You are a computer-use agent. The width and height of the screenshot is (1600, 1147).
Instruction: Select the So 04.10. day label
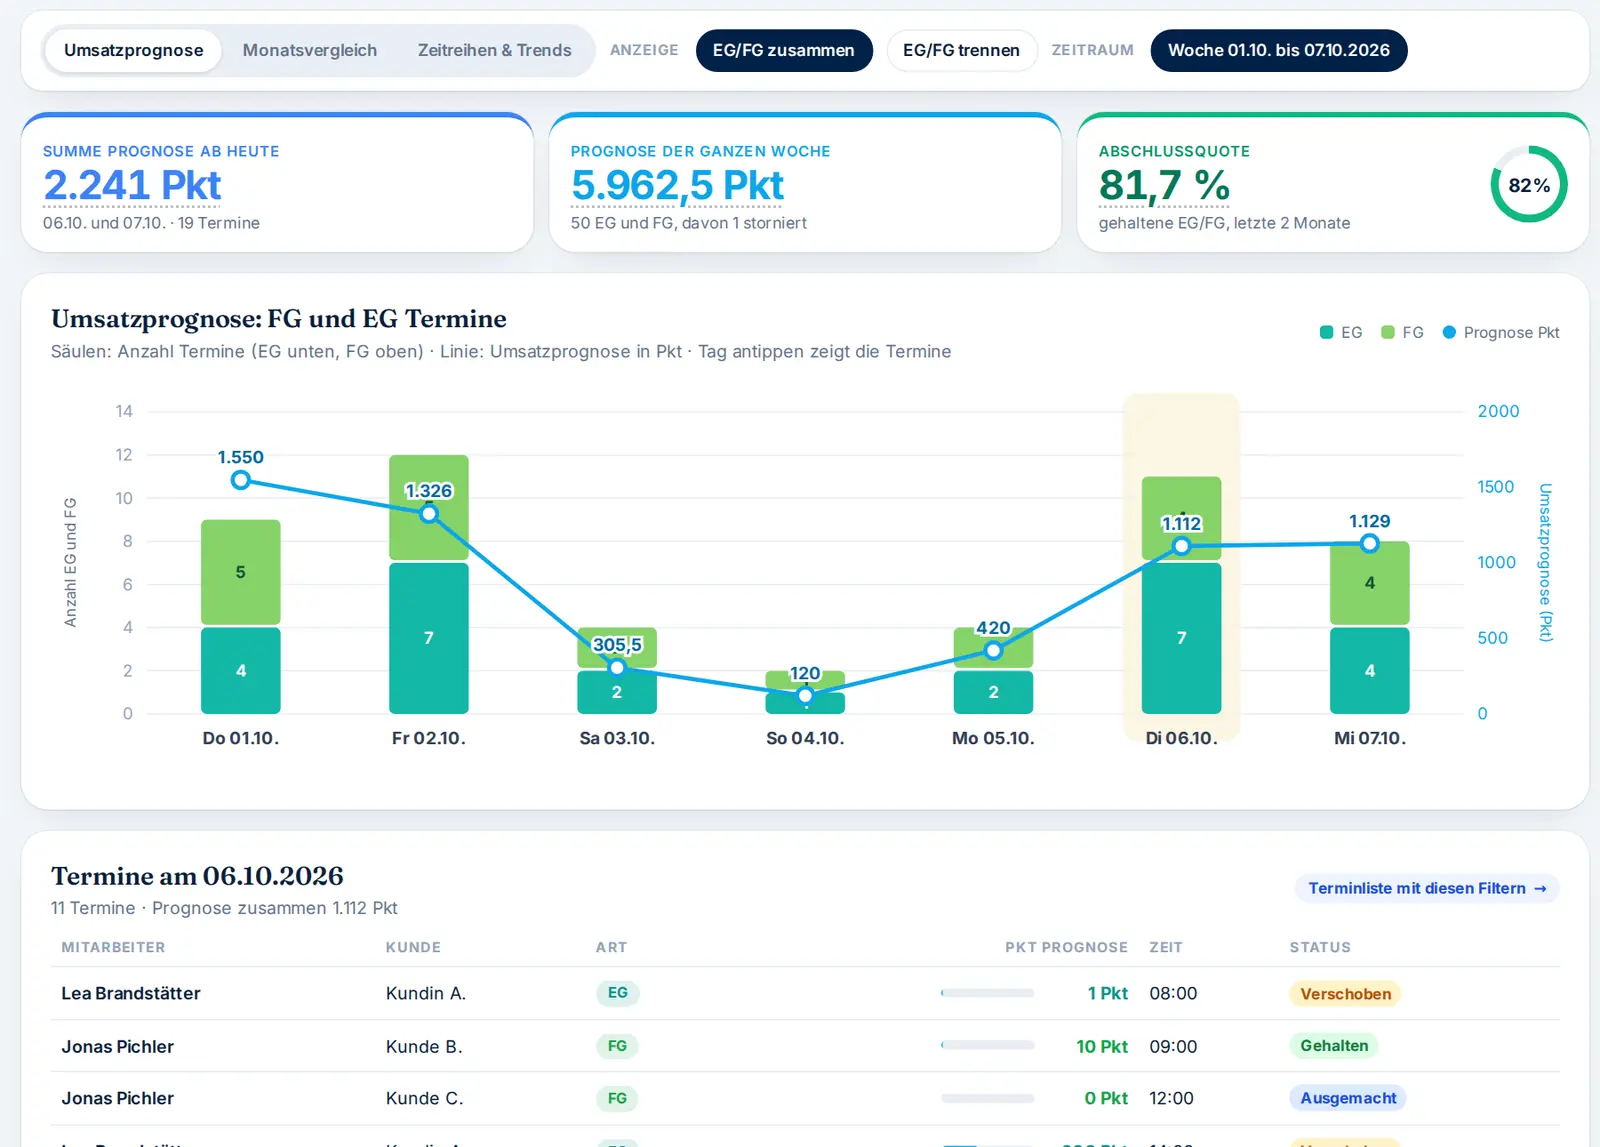pos(805,738)
